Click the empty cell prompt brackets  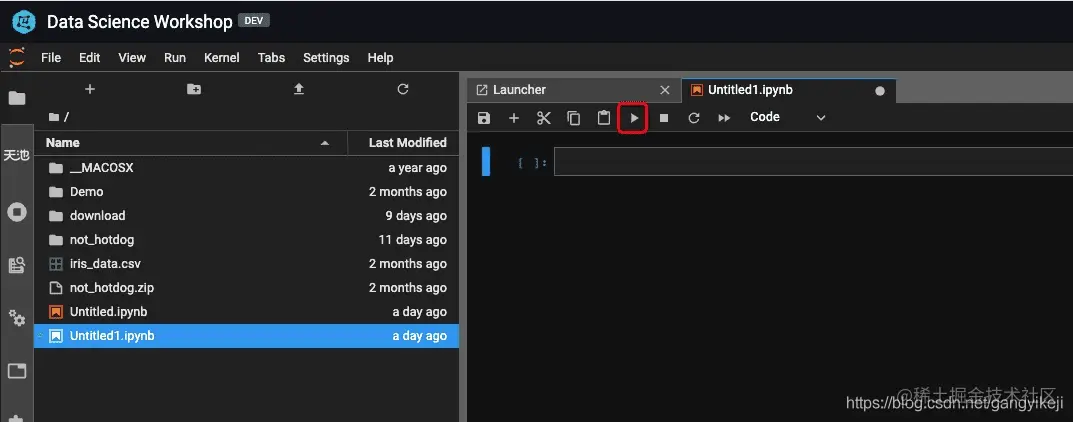coord(532,163)
